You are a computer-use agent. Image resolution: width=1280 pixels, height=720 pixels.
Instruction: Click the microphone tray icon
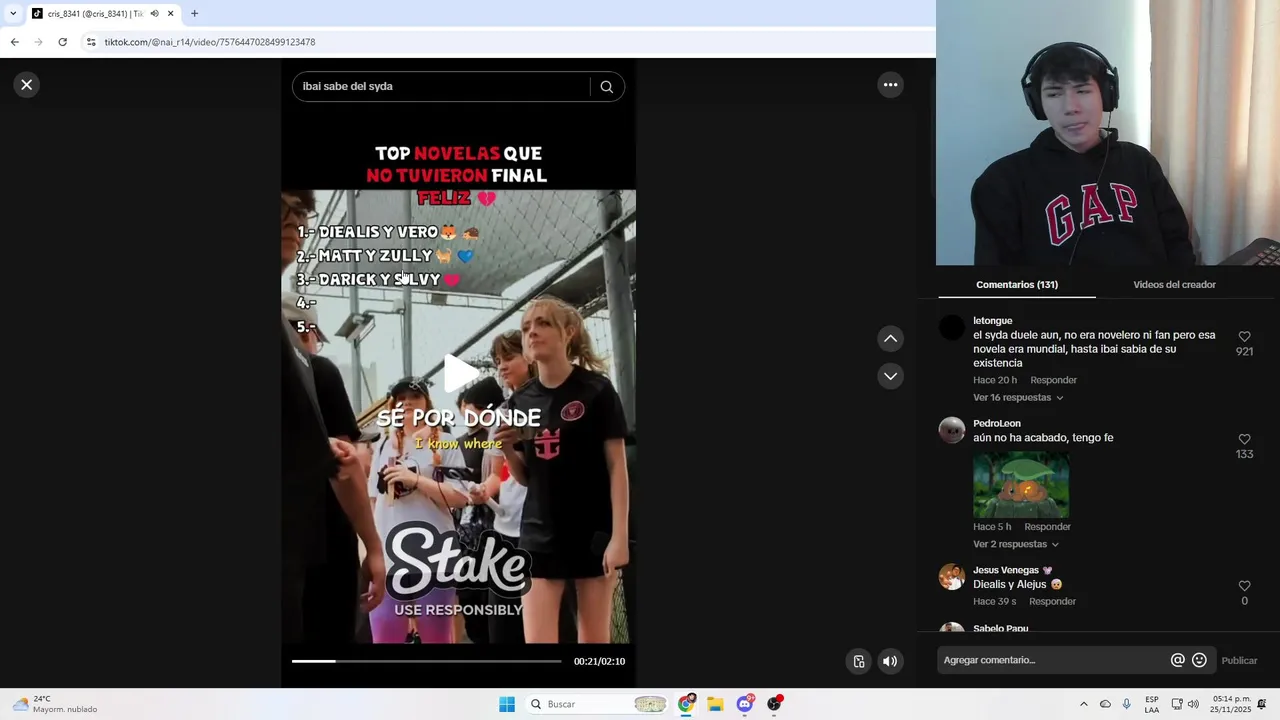(x=1127, y=704)
